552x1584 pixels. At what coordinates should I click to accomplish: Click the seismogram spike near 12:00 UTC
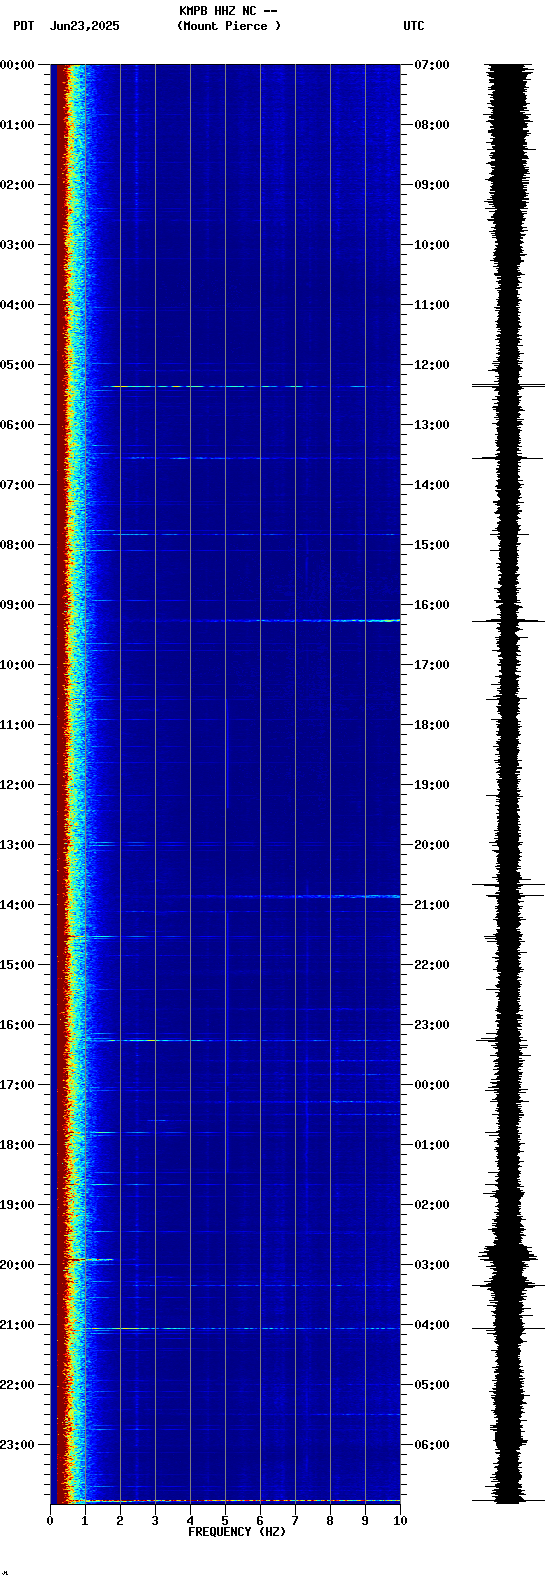[x=509, y=385]
